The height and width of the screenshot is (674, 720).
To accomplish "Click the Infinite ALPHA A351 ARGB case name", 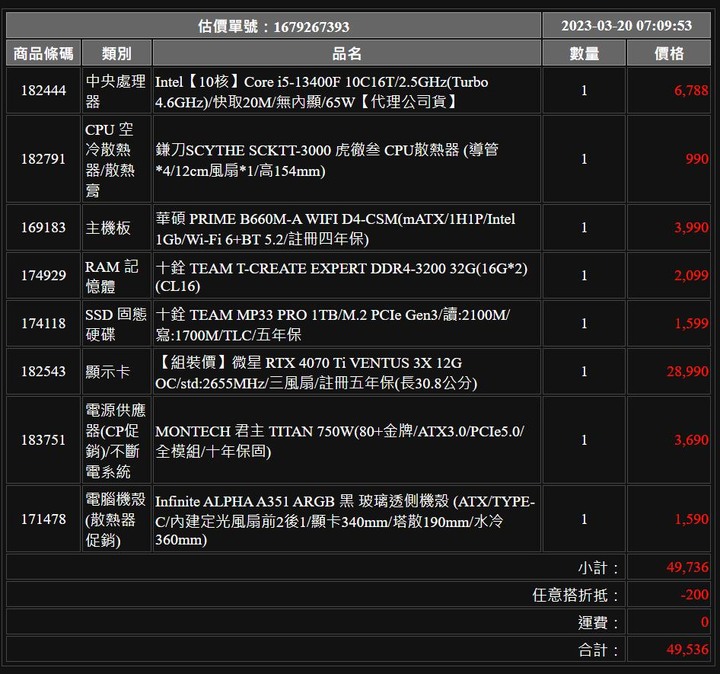I will (x=345, y=520).
